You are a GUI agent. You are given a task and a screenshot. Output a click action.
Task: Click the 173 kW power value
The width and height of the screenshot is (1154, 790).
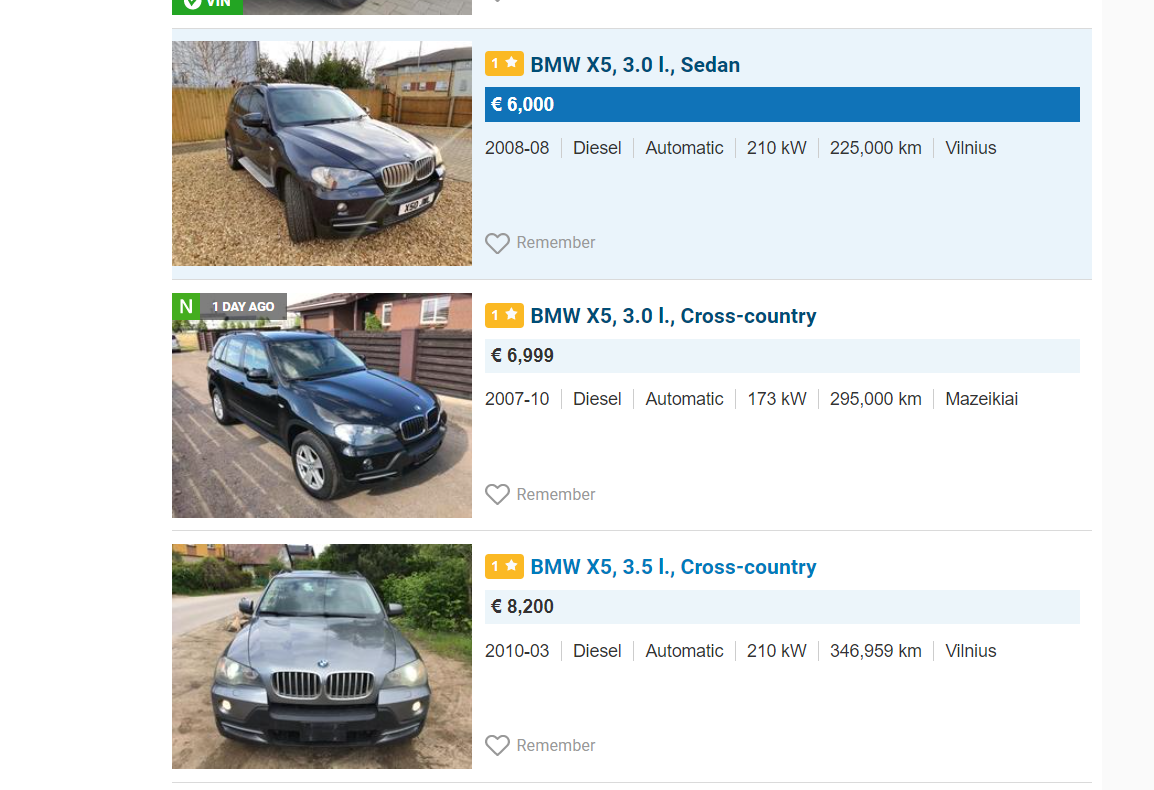point(777,399)
